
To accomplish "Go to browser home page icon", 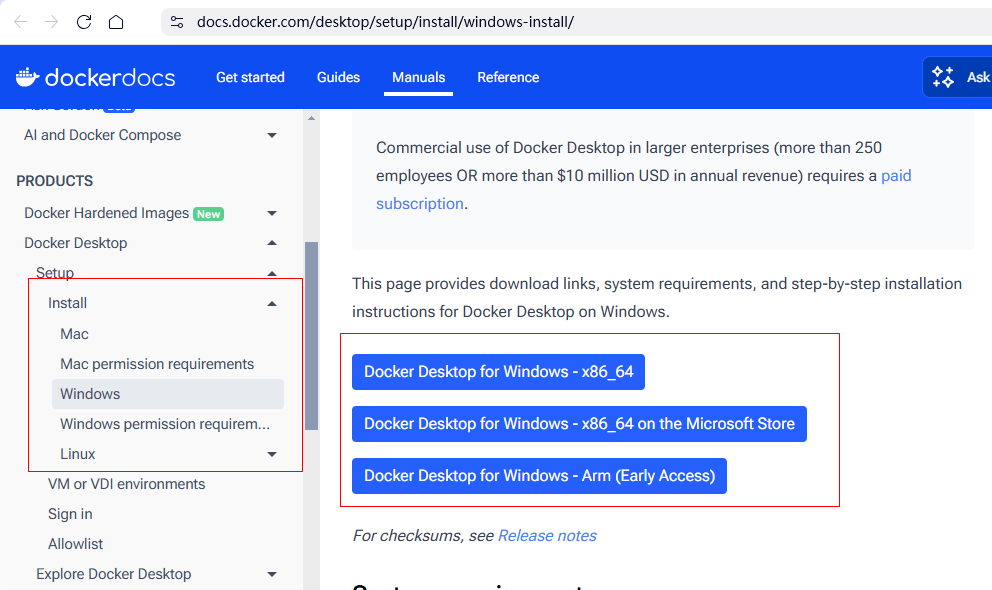I will 116,22.
